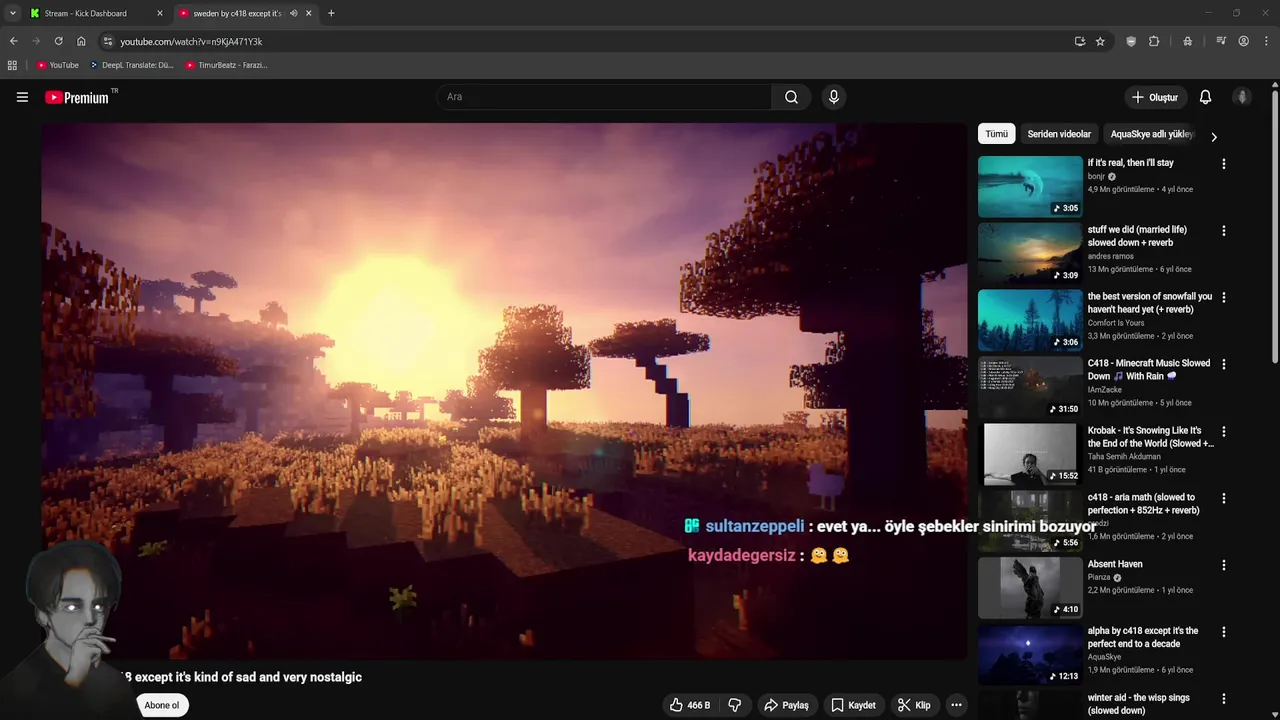Click the incognito-style extension icon in the toolbar
This screenshot has height=720, width=1280.
pyautogui.click(x=1187, y=41)
